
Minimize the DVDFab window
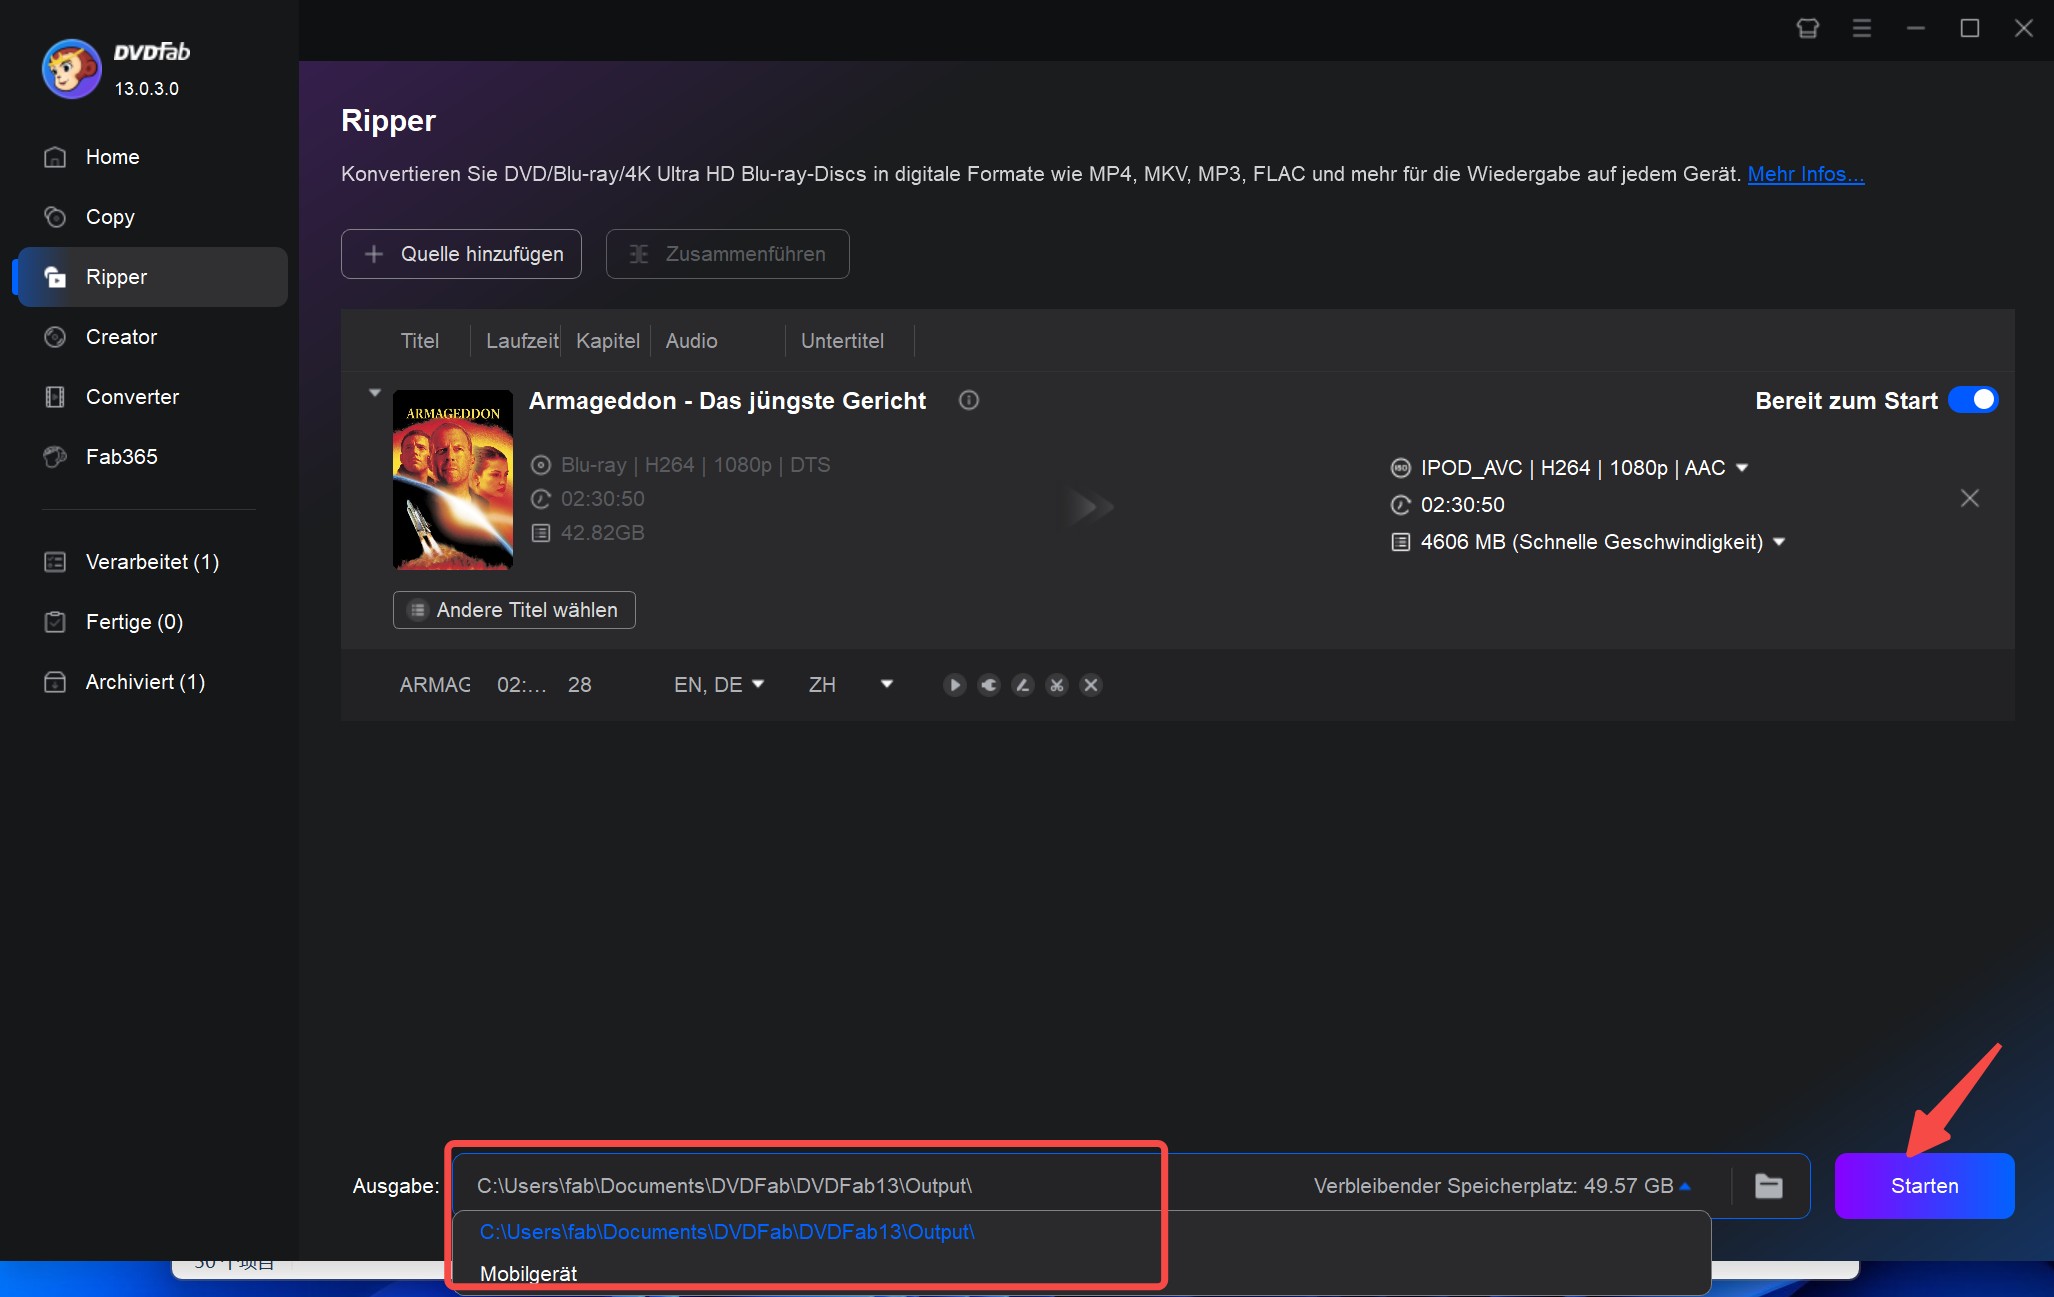click(1916, 28)
